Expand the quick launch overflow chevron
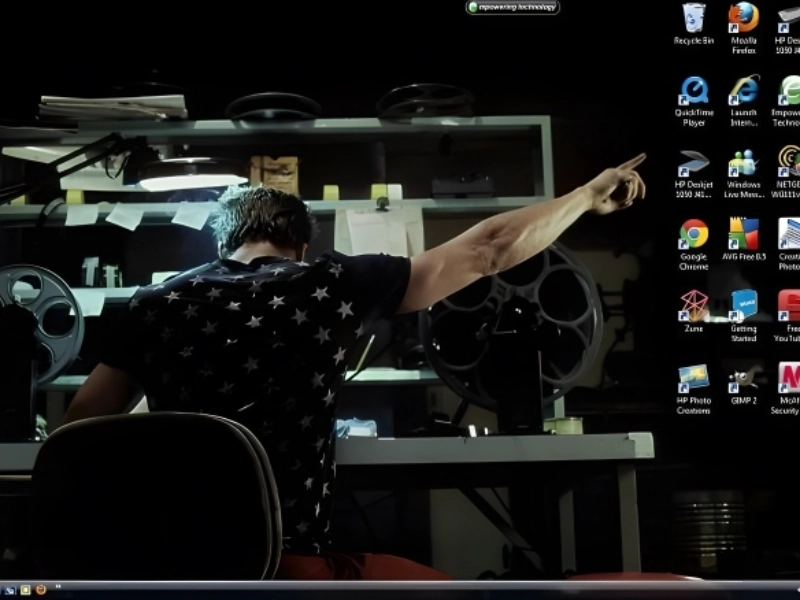Viewport: 800px width, 600px height. (x=58, y=588)
